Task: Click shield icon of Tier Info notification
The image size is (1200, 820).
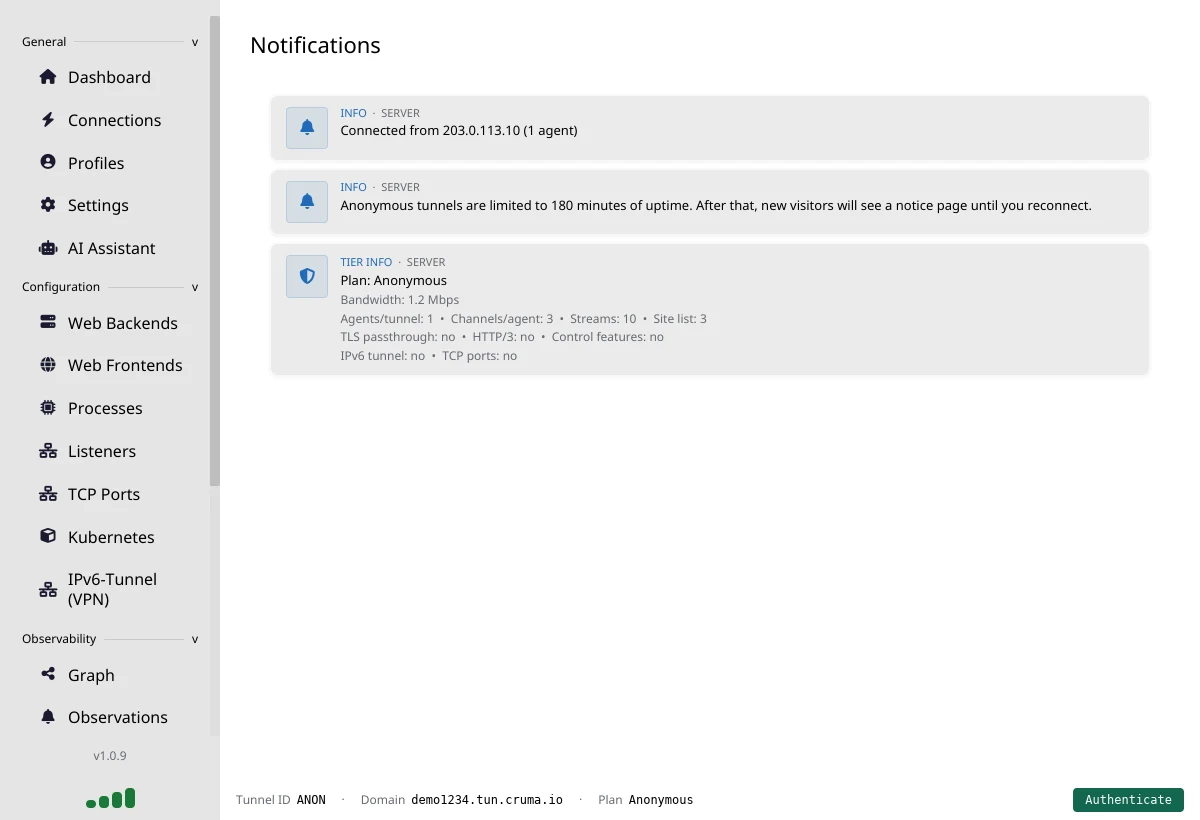Action: [x=307, y=276]
